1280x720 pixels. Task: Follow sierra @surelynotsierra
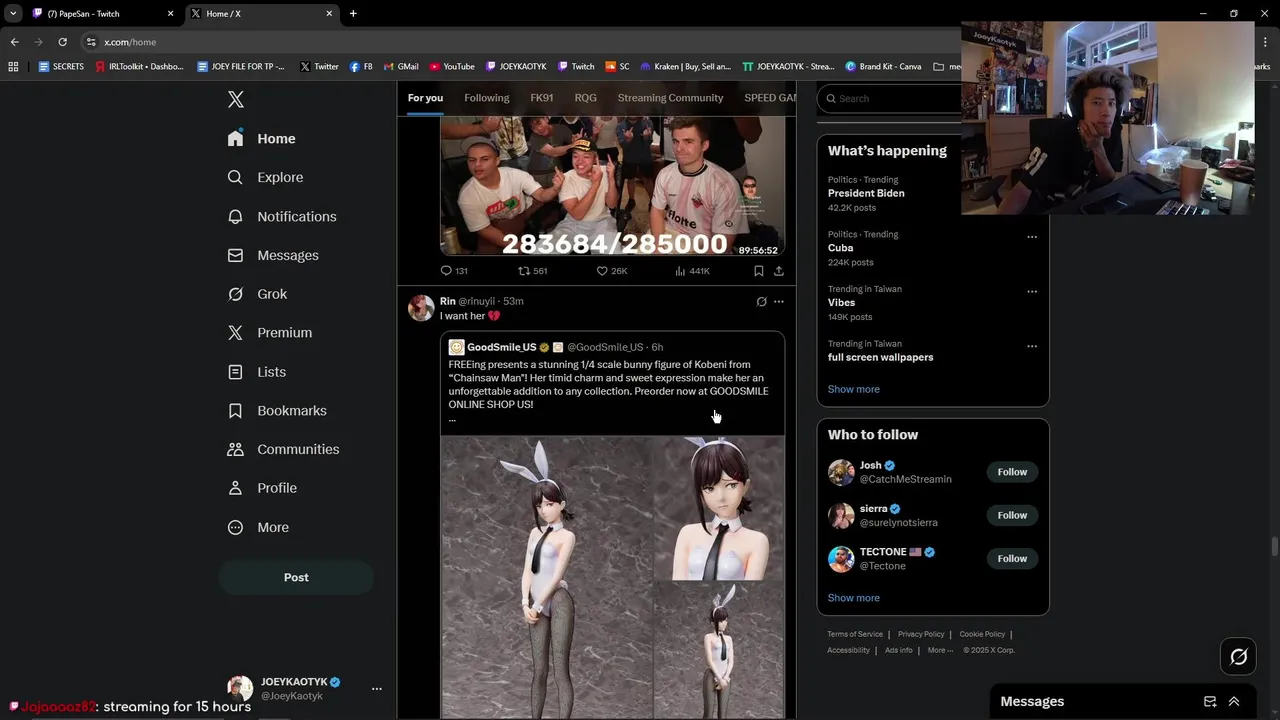point(1012,515)
